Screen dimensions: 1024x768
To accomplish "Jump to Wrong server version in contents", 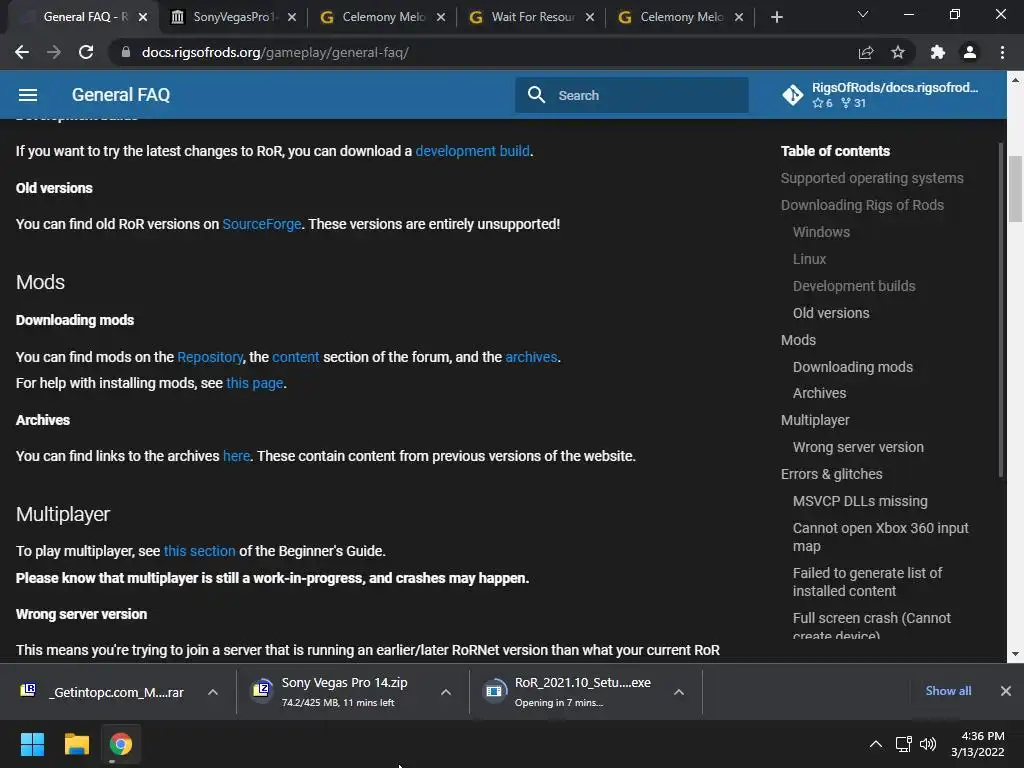I will (858, 447).
